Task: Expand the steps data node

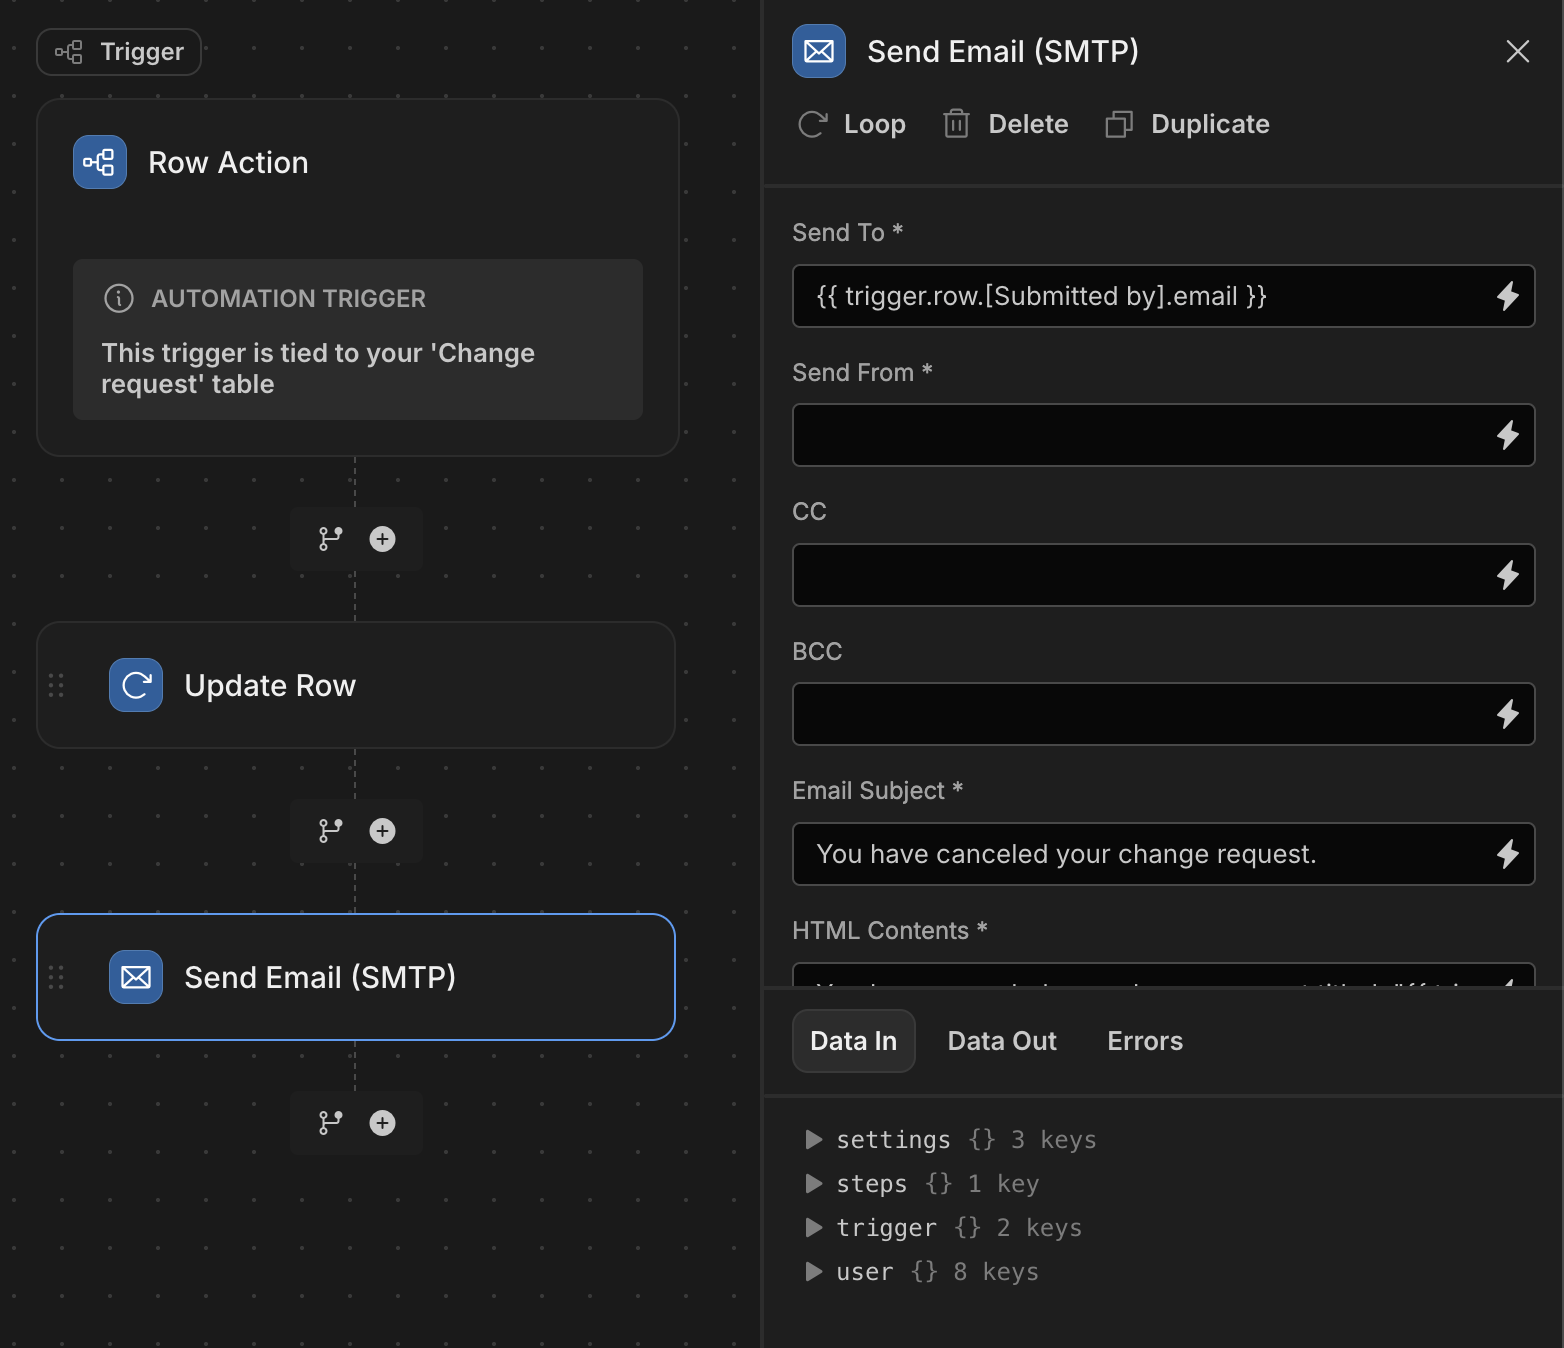Action: click(x=814, y=1184)
